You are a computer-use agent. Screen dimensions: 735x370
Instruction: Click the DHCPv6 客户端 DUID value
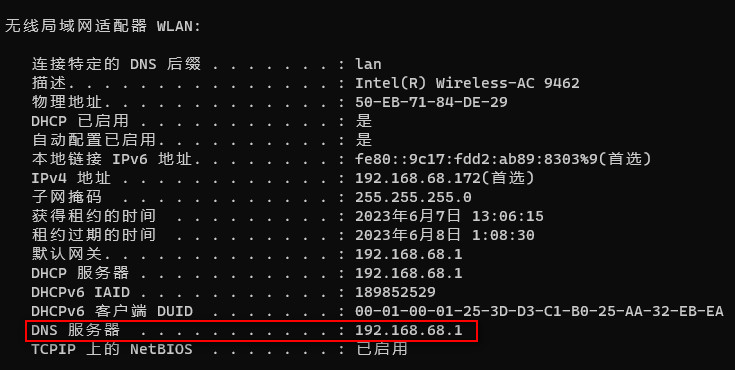click(539, 311)
